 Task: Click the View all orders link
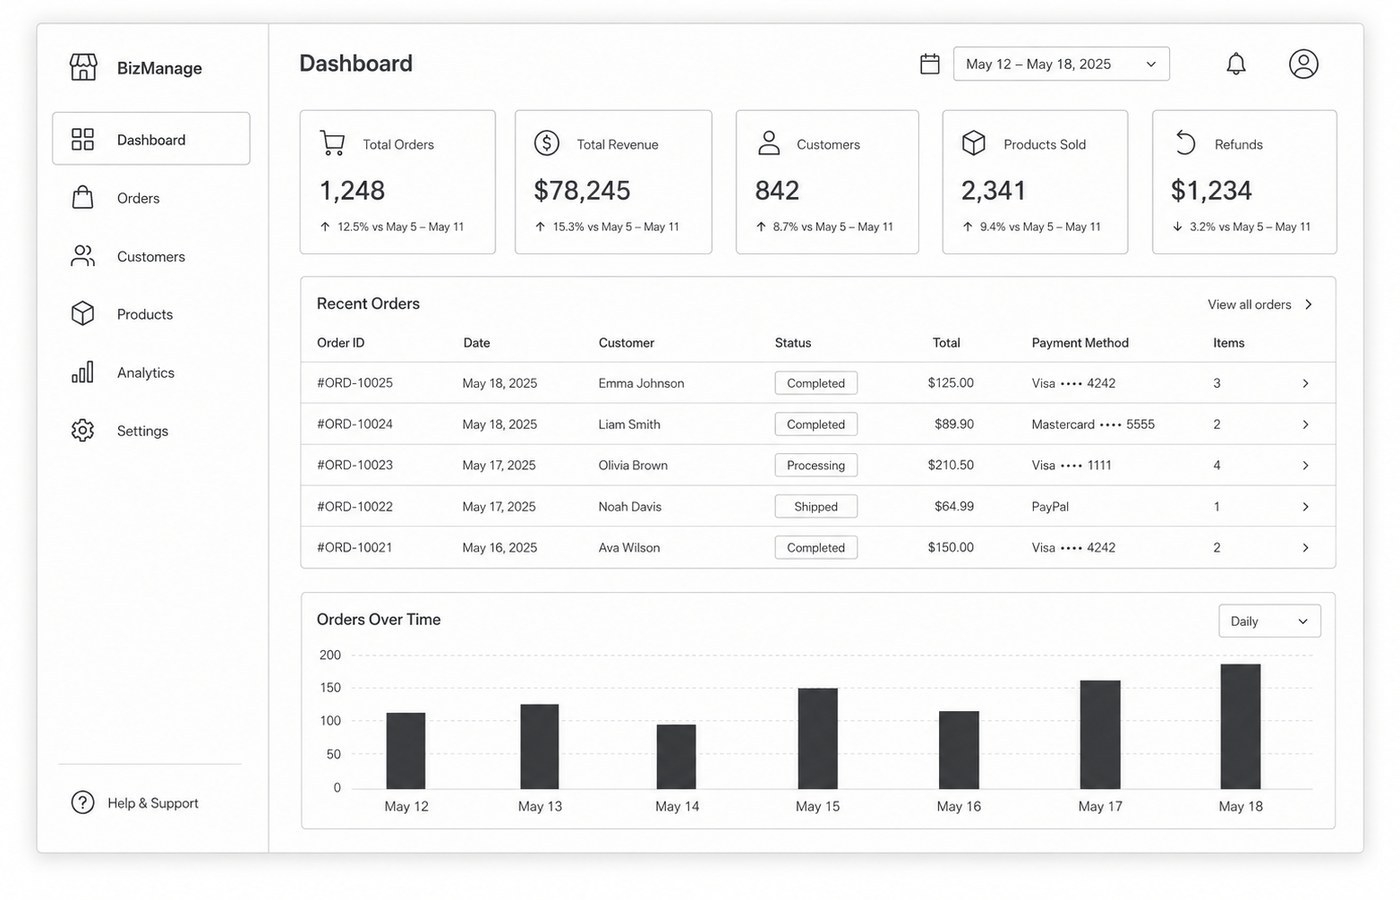(x=1260, y=304)
